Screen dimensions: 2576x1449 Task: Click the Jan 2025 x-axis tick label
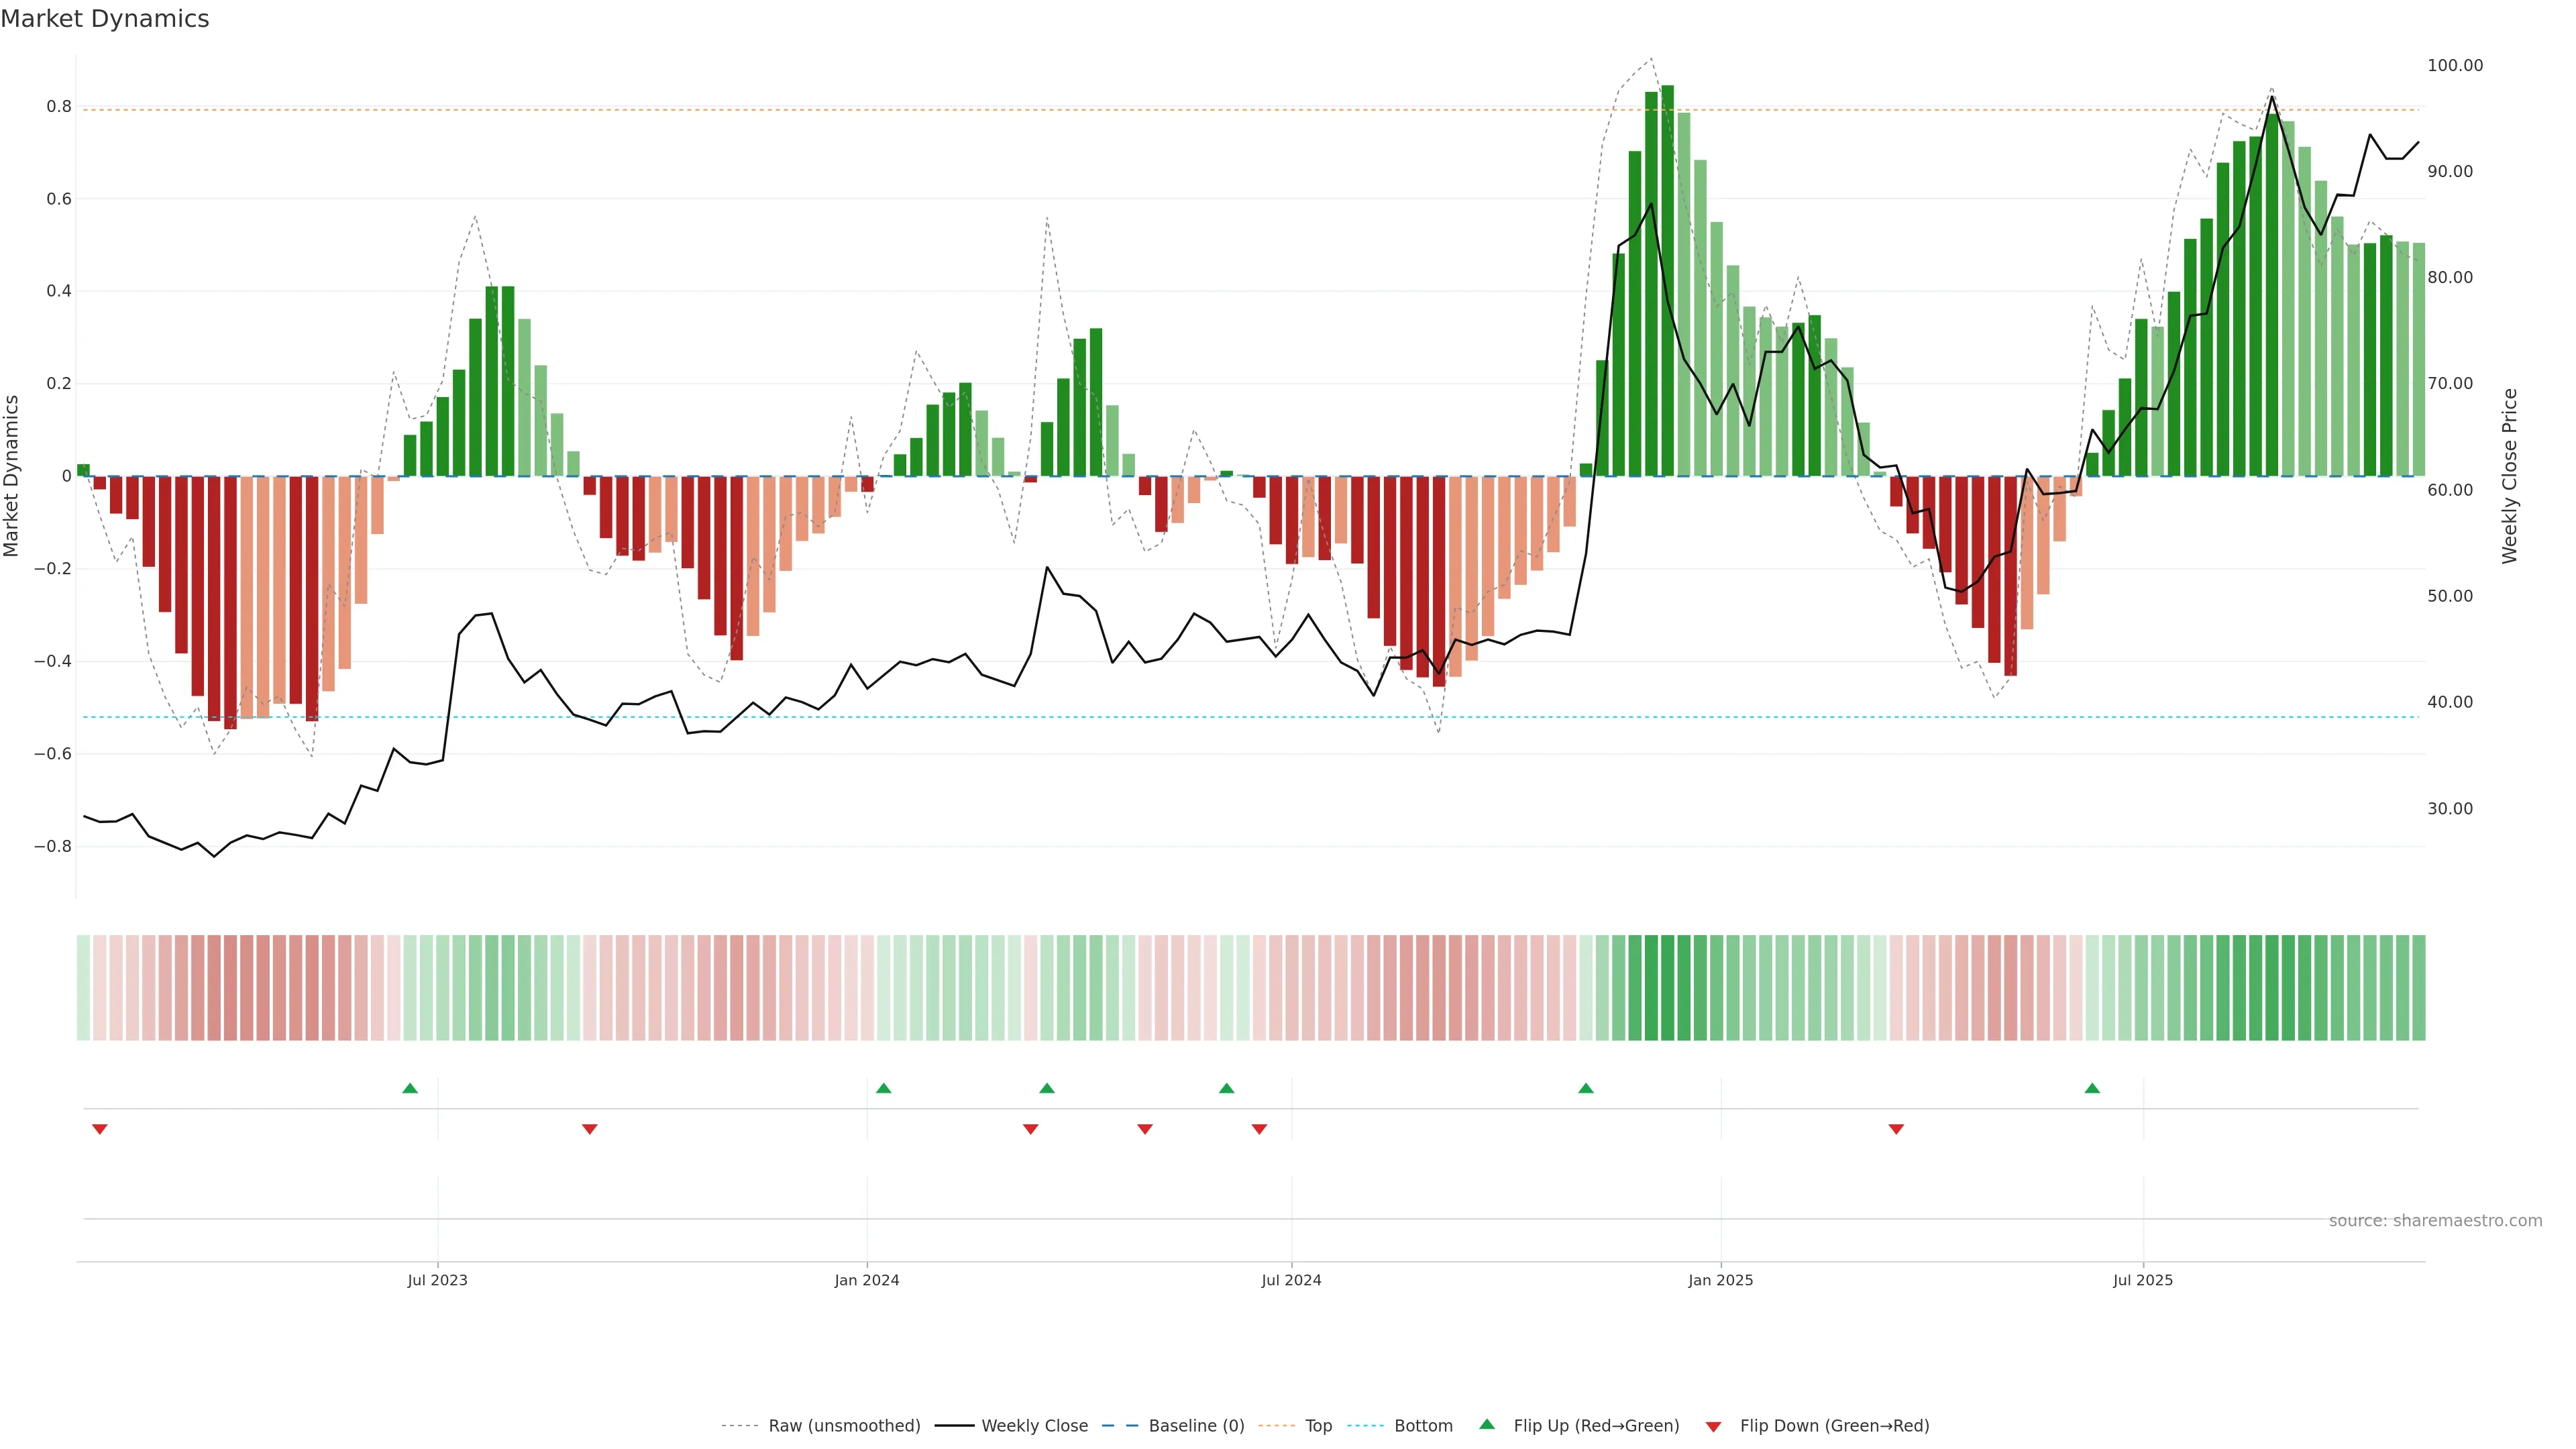pos(1720,1280)
